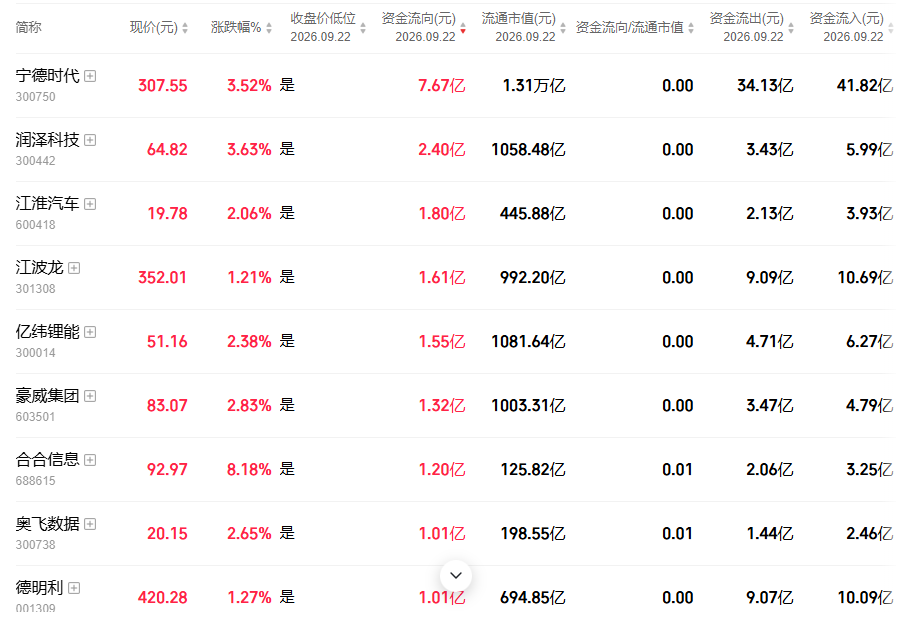
Task: Click the plus icon next to 江淮汽车
Action: click(x=90, y=203)
